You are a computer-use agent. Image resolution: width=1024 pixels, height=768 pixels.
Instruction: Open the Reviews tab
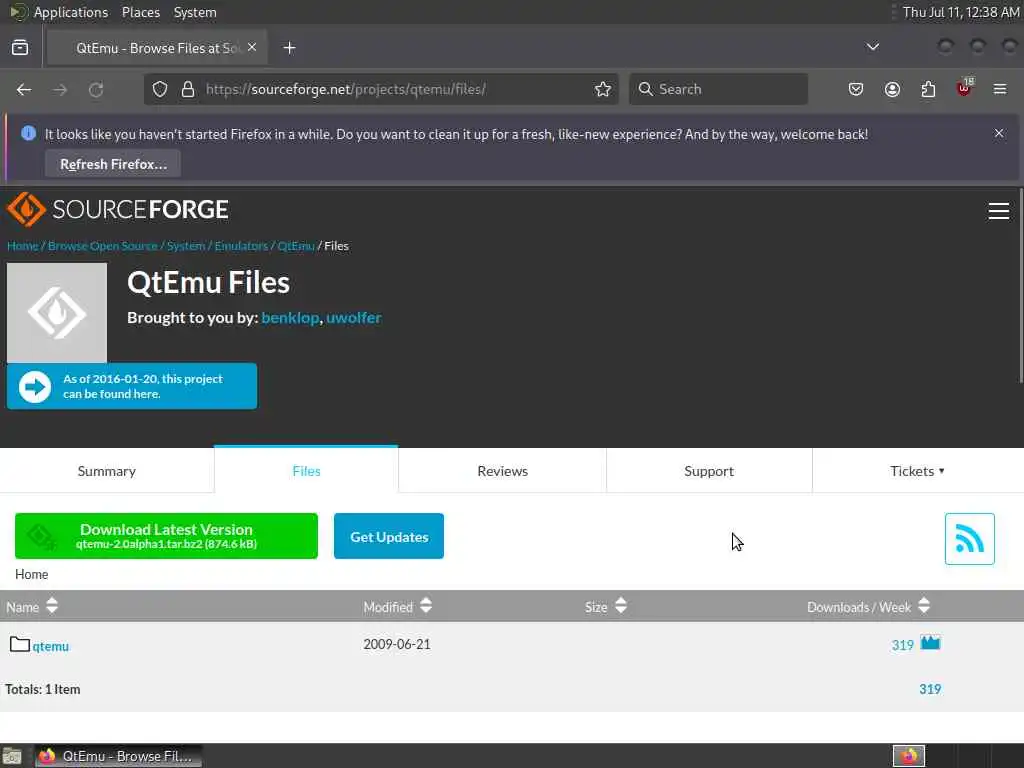point(502,471)
